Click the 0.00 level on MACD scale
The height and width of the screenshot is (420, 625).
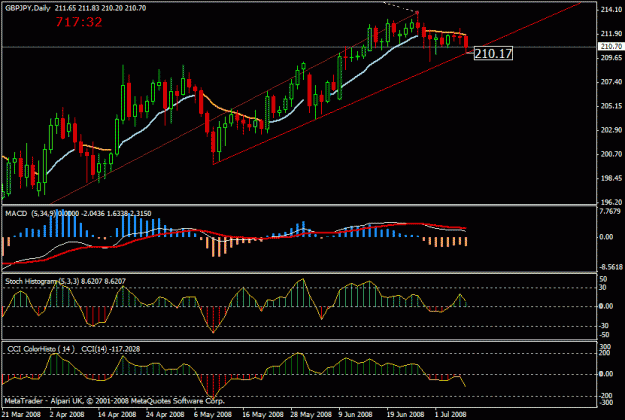[x=606, y=237]
